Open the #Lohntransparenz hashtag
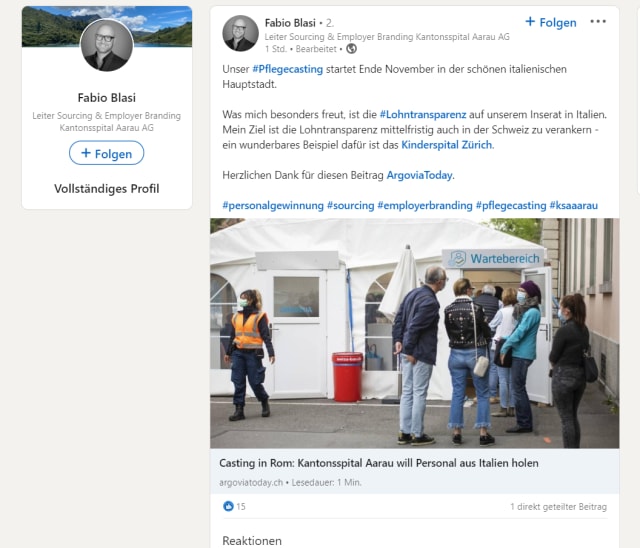640x548 pixels. point(423,115)
